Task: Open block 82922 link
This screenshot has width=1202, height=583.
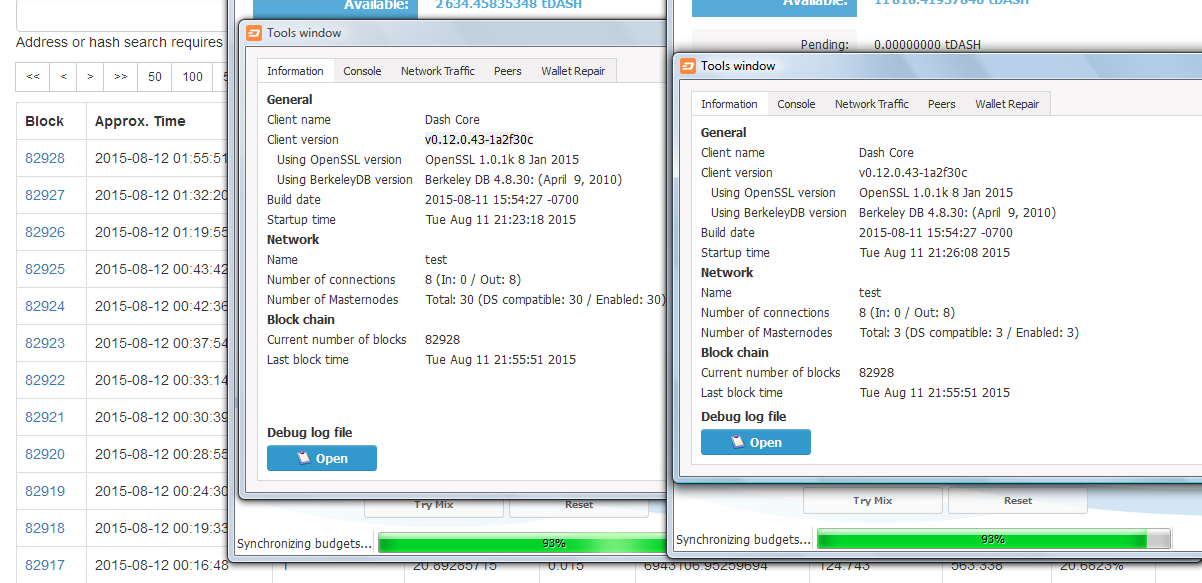Action: point(45,380)
